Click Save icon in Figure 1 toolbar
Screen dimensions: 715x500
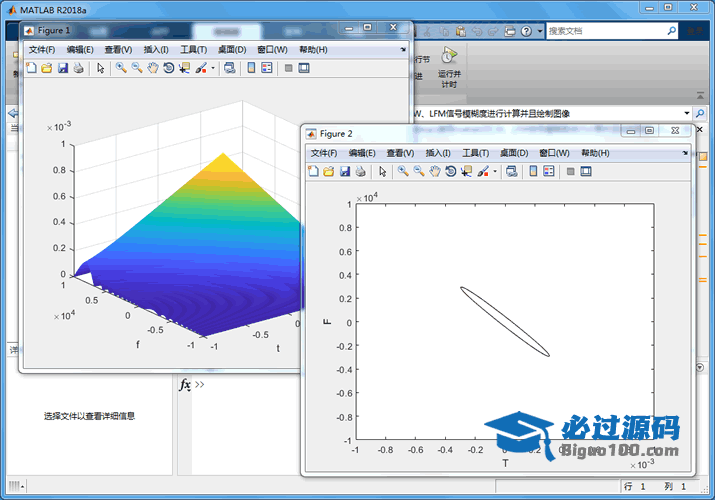(62, 68)
